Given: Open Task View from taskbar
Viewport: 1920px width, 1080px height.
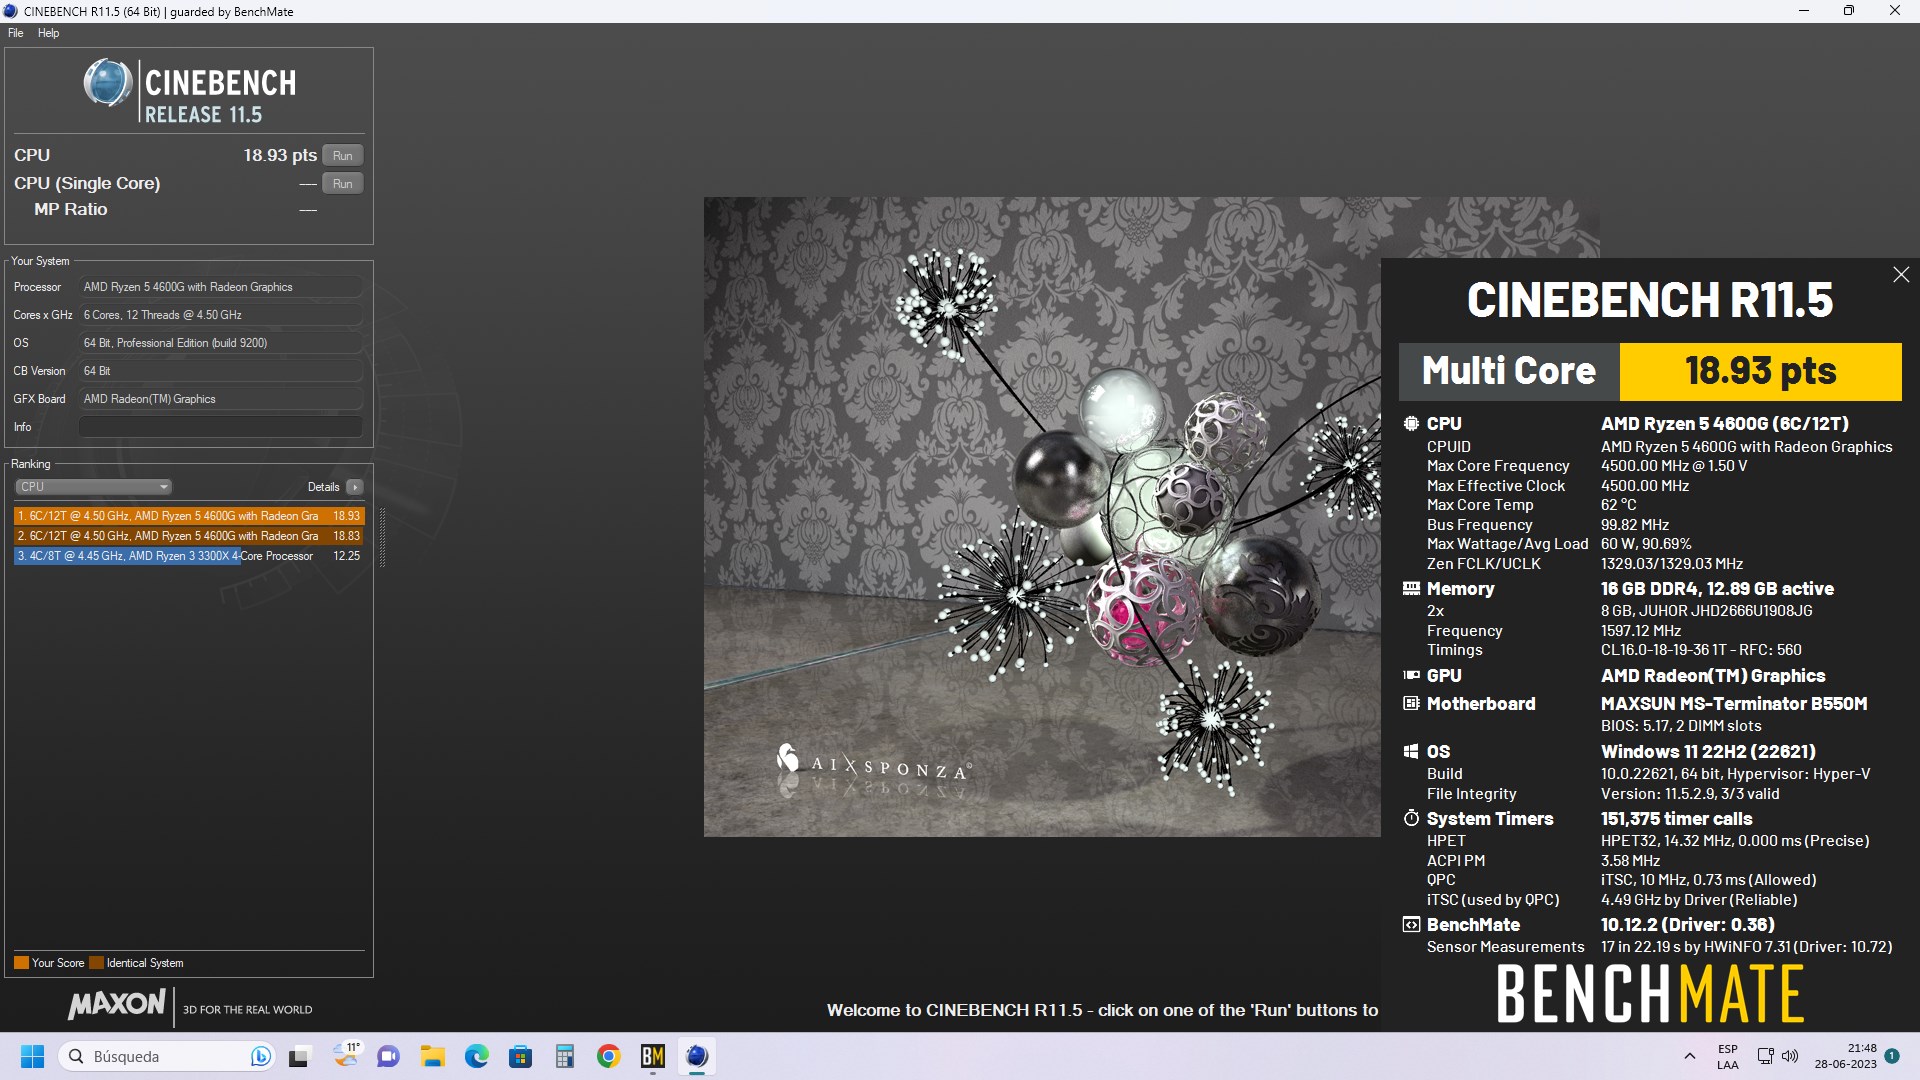Looking at the screenshot, I should [x=299, y=1056].
